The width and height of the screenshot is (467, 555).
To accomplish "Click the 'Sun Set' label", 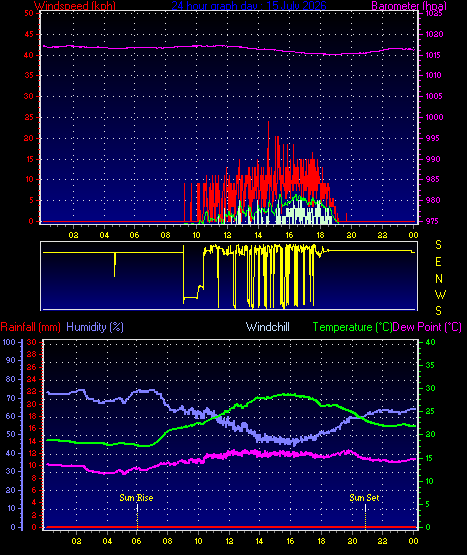I will pos(364,498).
